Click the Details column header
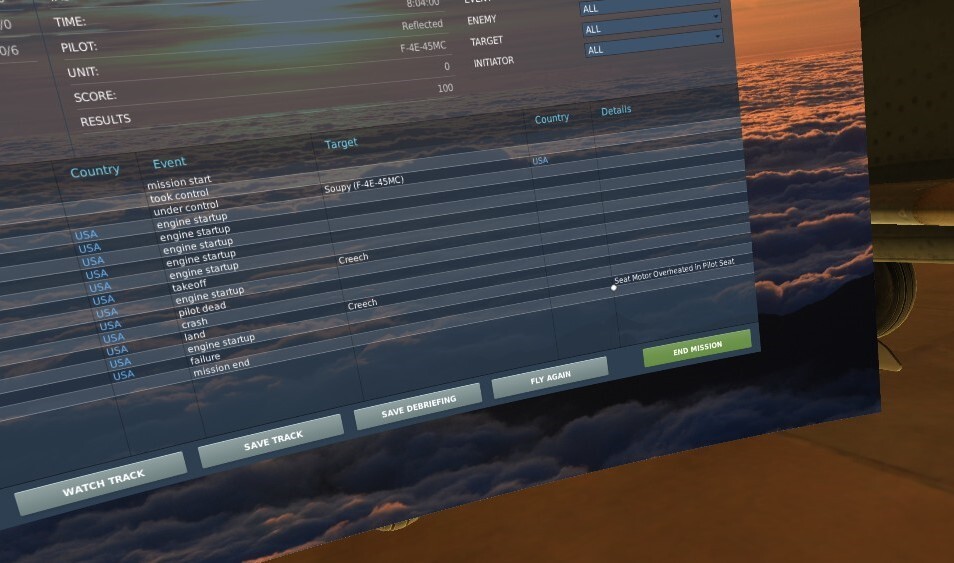 pyautogui.click(x=616, y=110)
